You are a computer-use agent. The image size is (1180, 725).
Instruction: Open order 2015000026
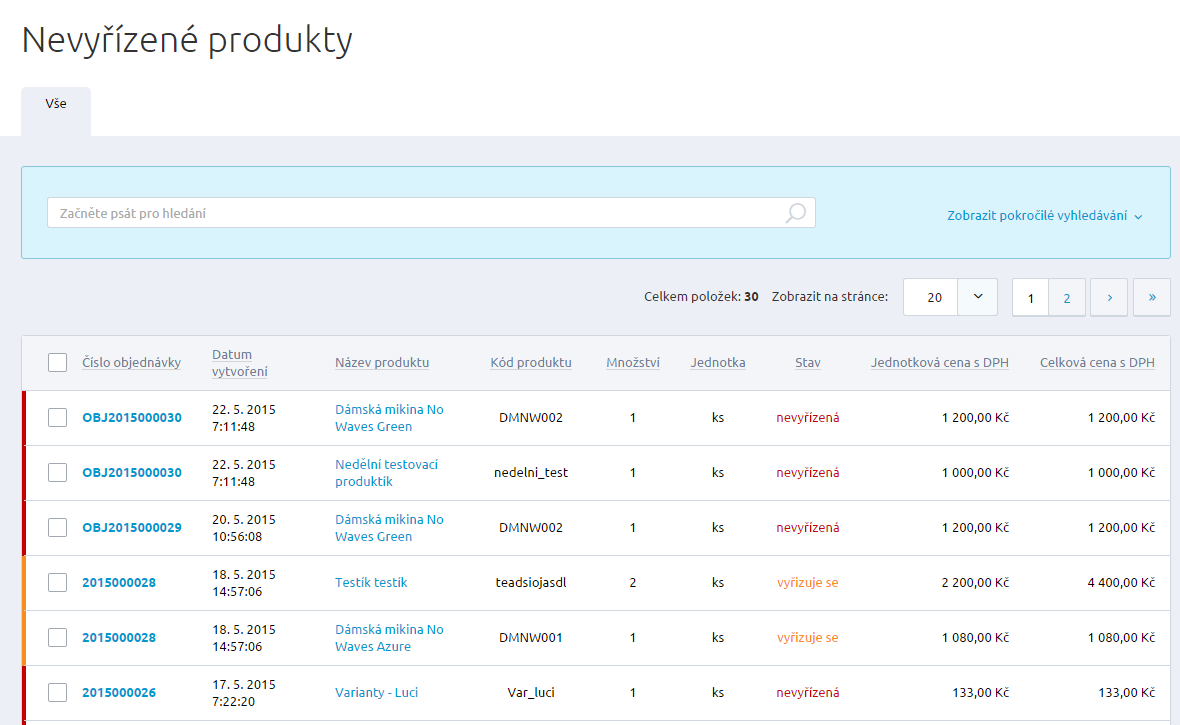(x=119, y=692)
